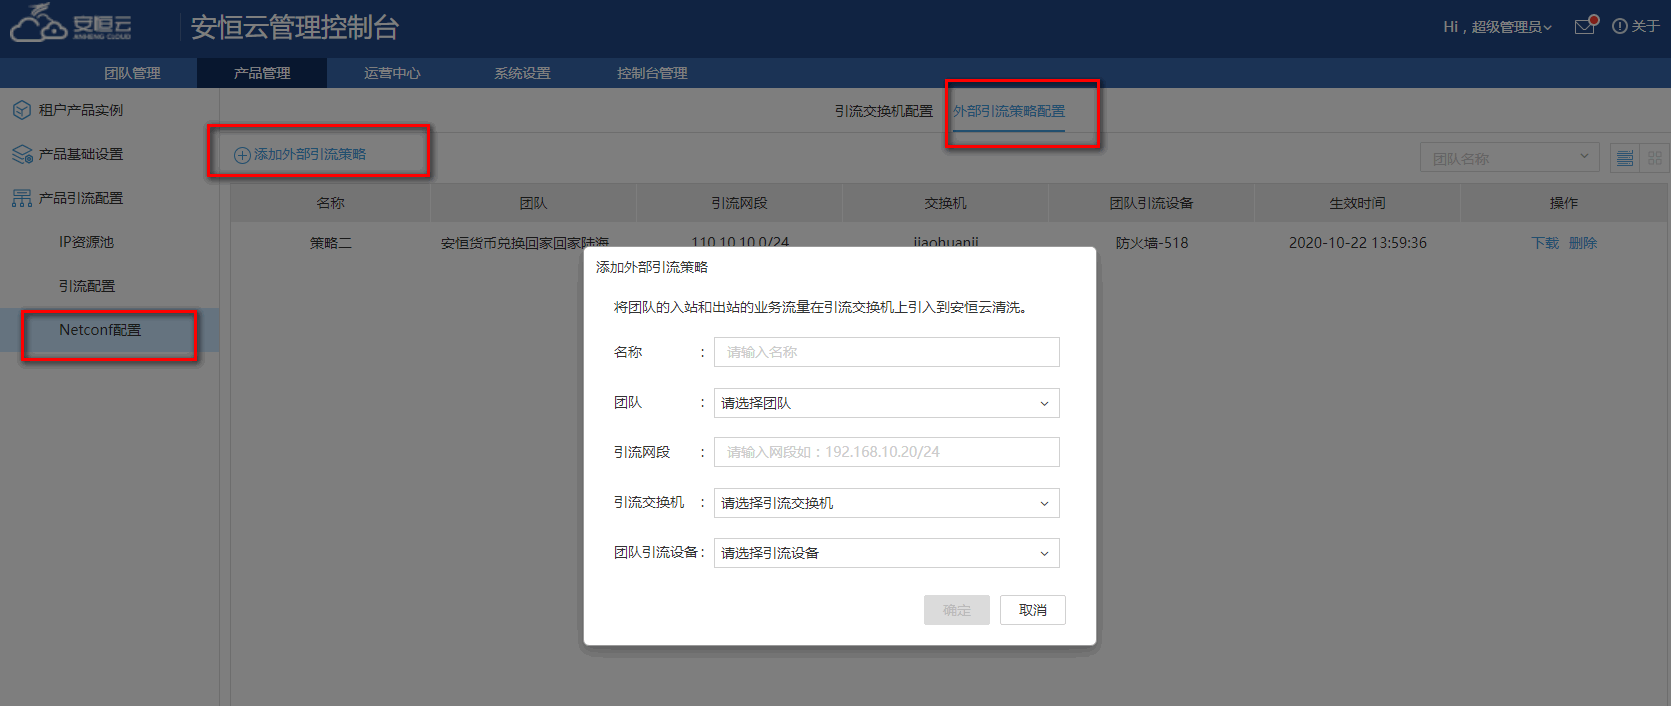Select the 外部引流策略配置 tab
This screenshot has height=706, width=1671.
point(1009,111)
